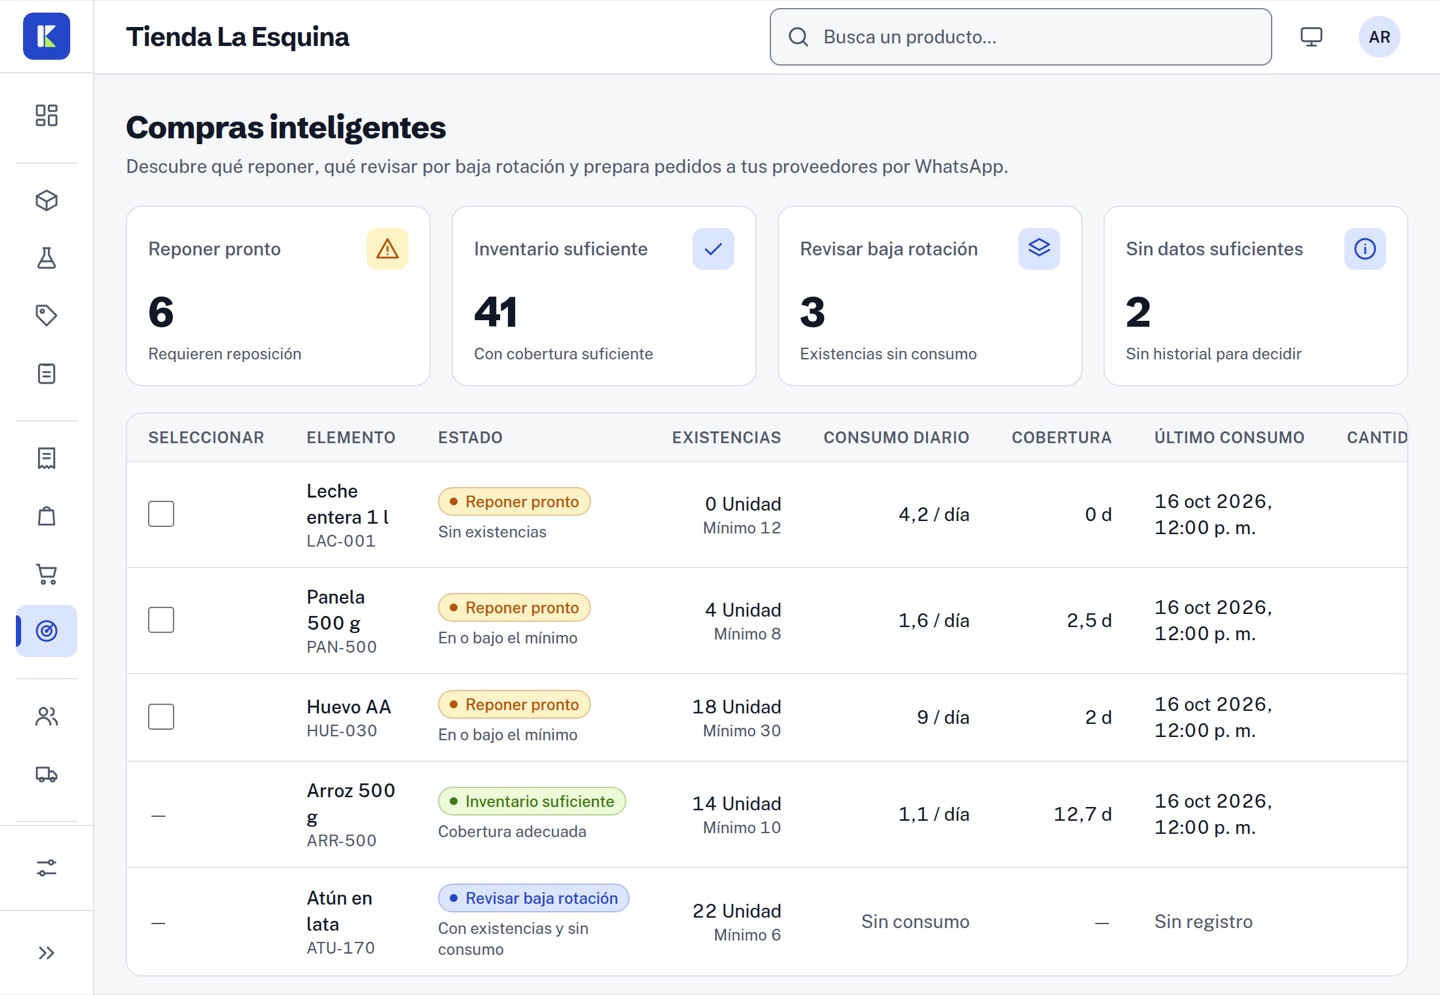Expand sidebar with double chevron icon
Image resolution: width=1440 pixels, height=995 pixels.
[x=46, y=953]
